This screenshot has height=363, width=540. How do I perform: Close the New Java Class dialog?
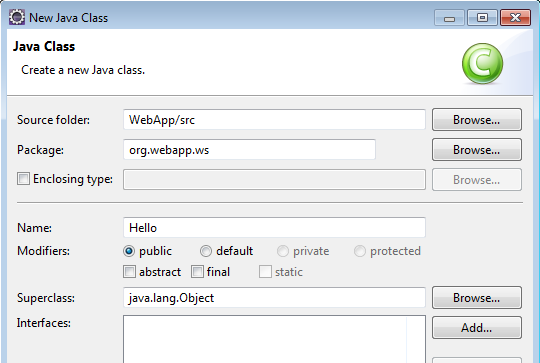(515, 18)
